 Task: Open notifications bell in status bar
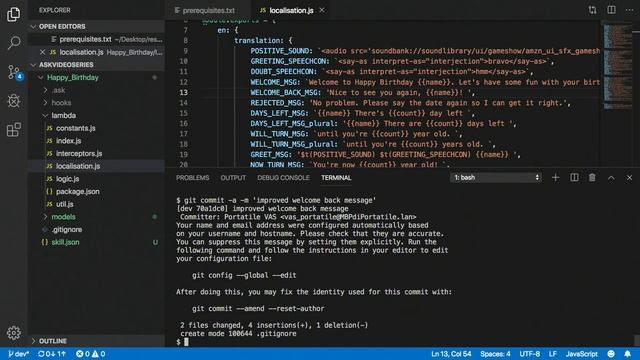tap(627, 354)
